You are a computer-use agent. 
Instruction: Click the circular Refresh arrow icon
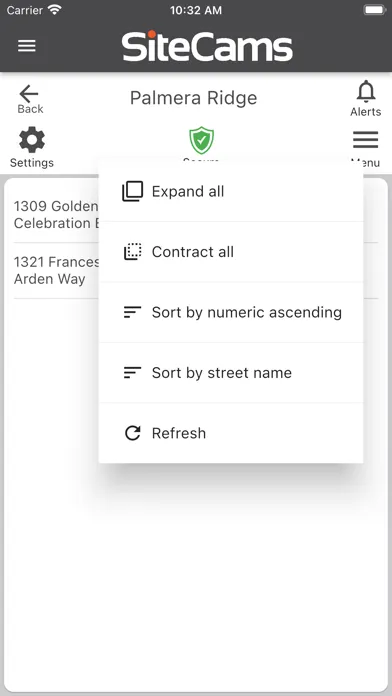(x=132, y=433)
